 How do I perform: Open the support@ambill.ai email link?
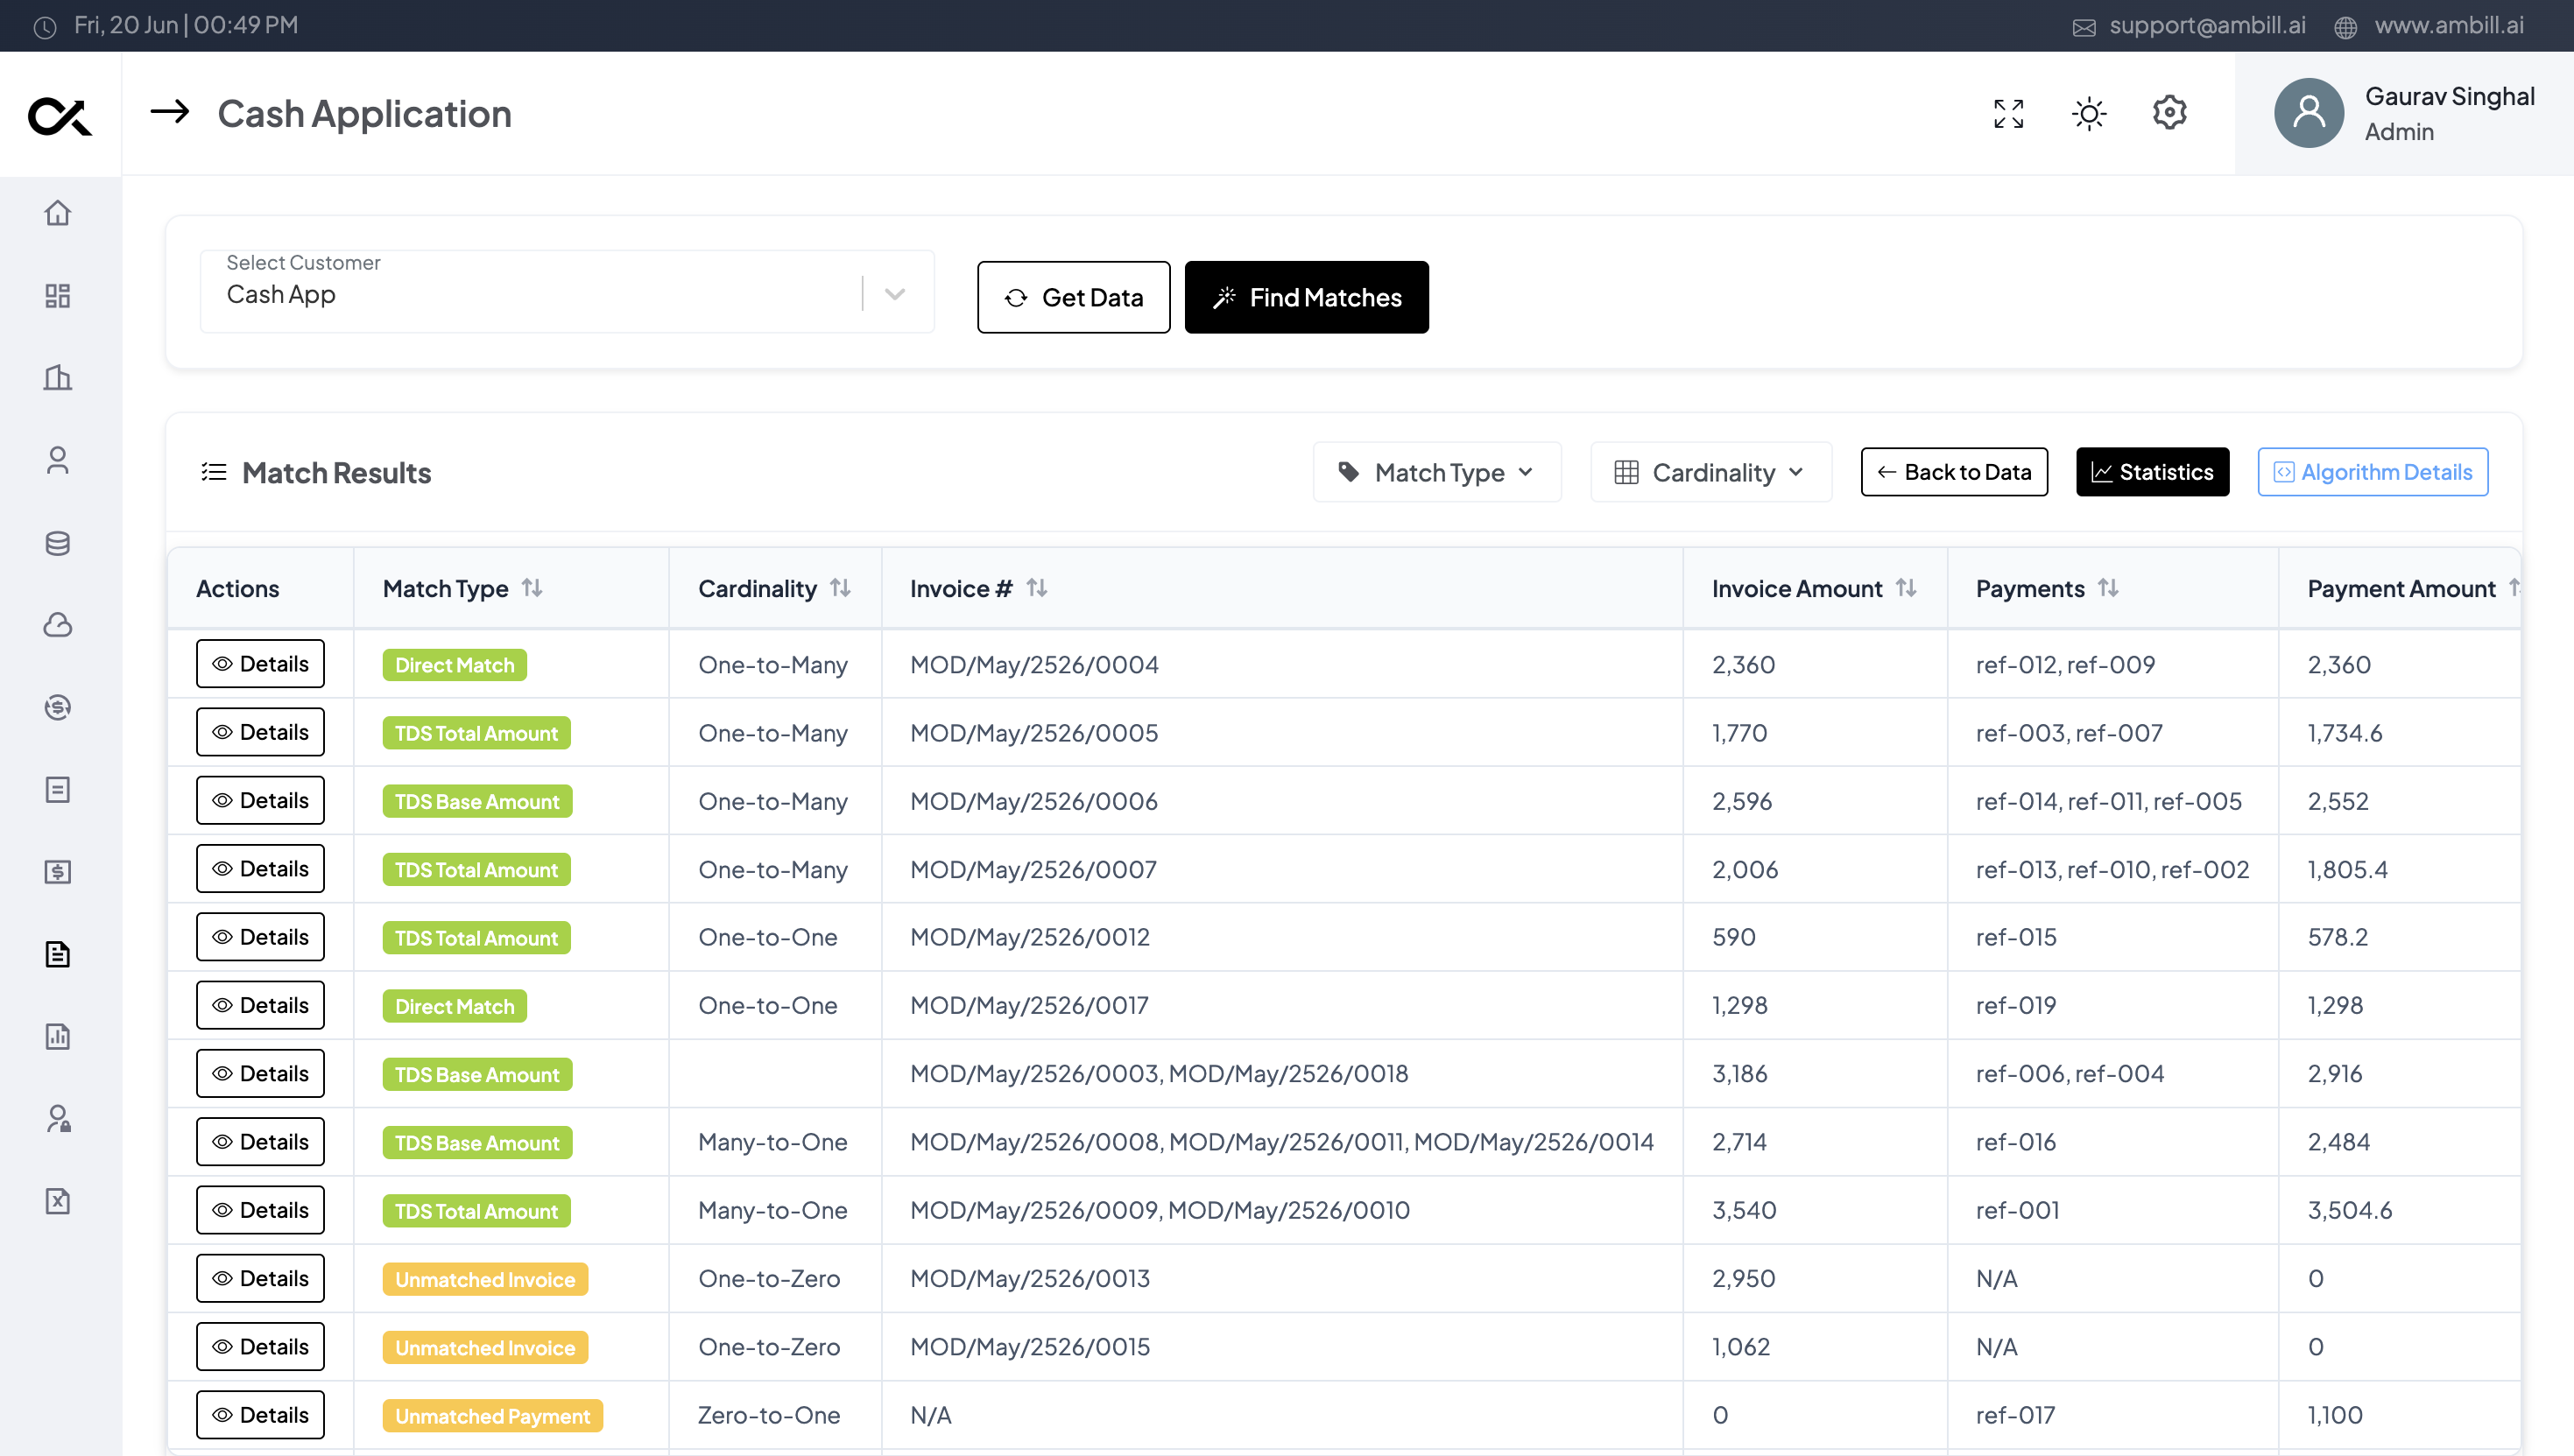(2207, 25)
